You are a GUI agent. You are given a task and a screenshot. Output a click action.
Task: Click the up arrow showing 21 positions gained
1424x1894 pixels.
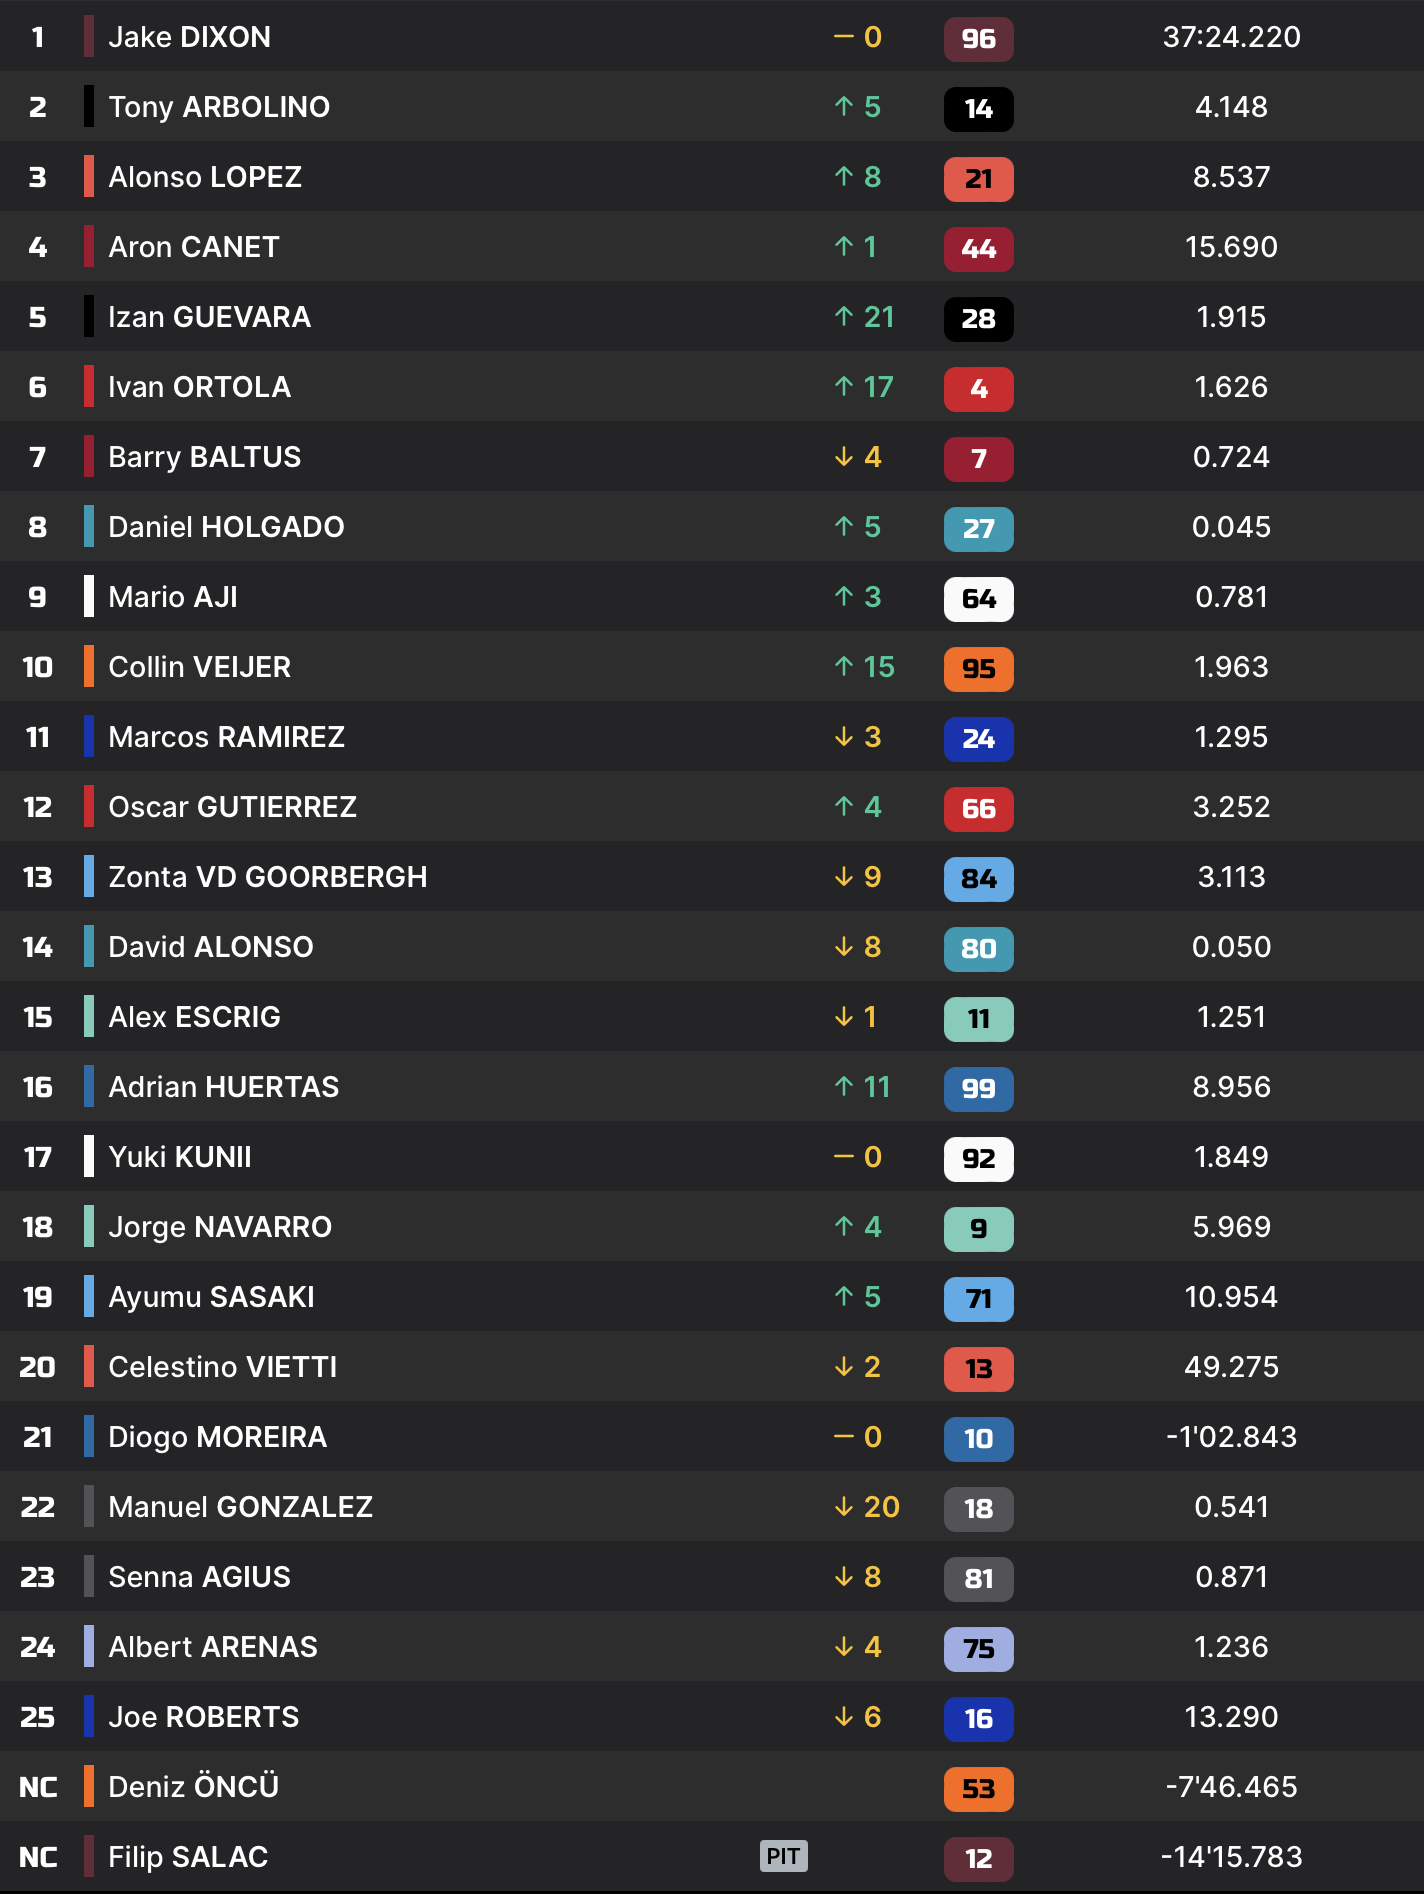(845, 317)
